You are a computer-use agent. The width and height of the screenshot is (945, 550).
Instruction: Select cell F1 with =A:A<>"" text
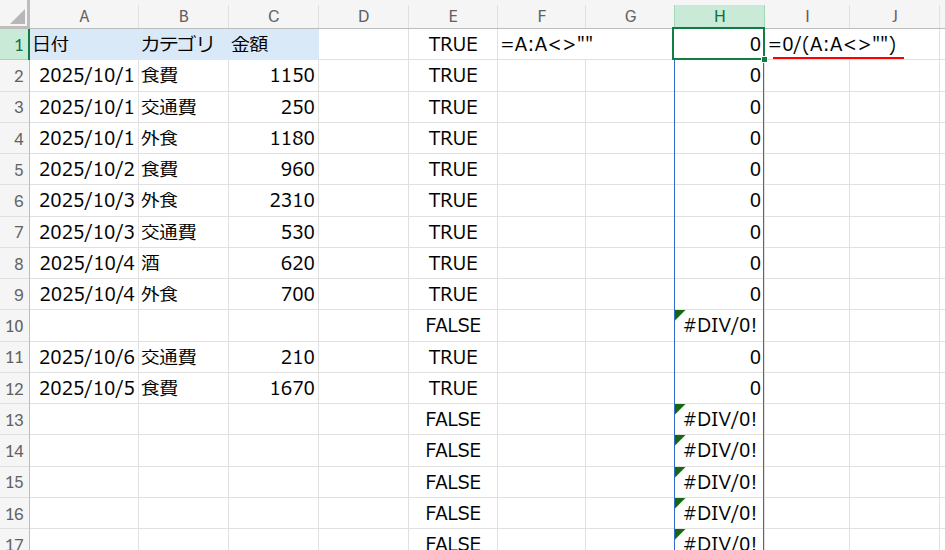click(x=541, y=45)
